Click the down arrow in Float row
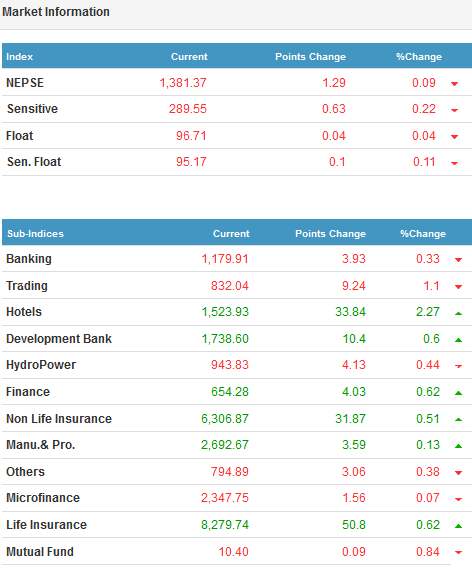Viewport: 472px width, 570px height. (x=454, y=137)
